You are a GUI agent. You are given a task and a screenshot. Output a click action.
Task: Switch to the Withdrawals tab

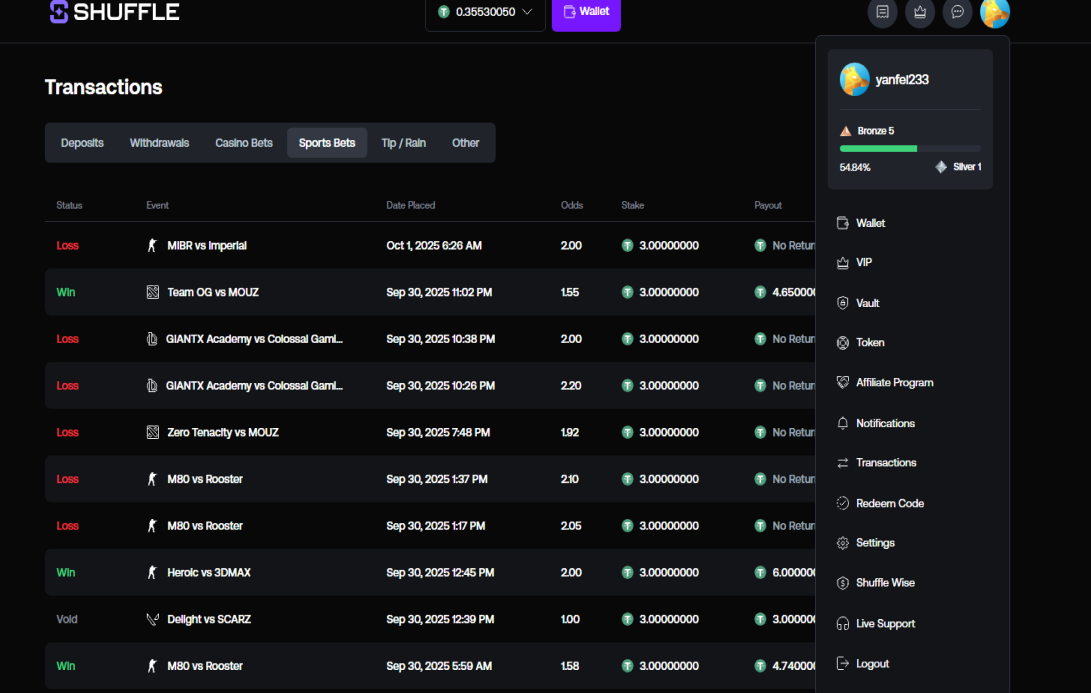pyautogui.click(x=159, y=143)
